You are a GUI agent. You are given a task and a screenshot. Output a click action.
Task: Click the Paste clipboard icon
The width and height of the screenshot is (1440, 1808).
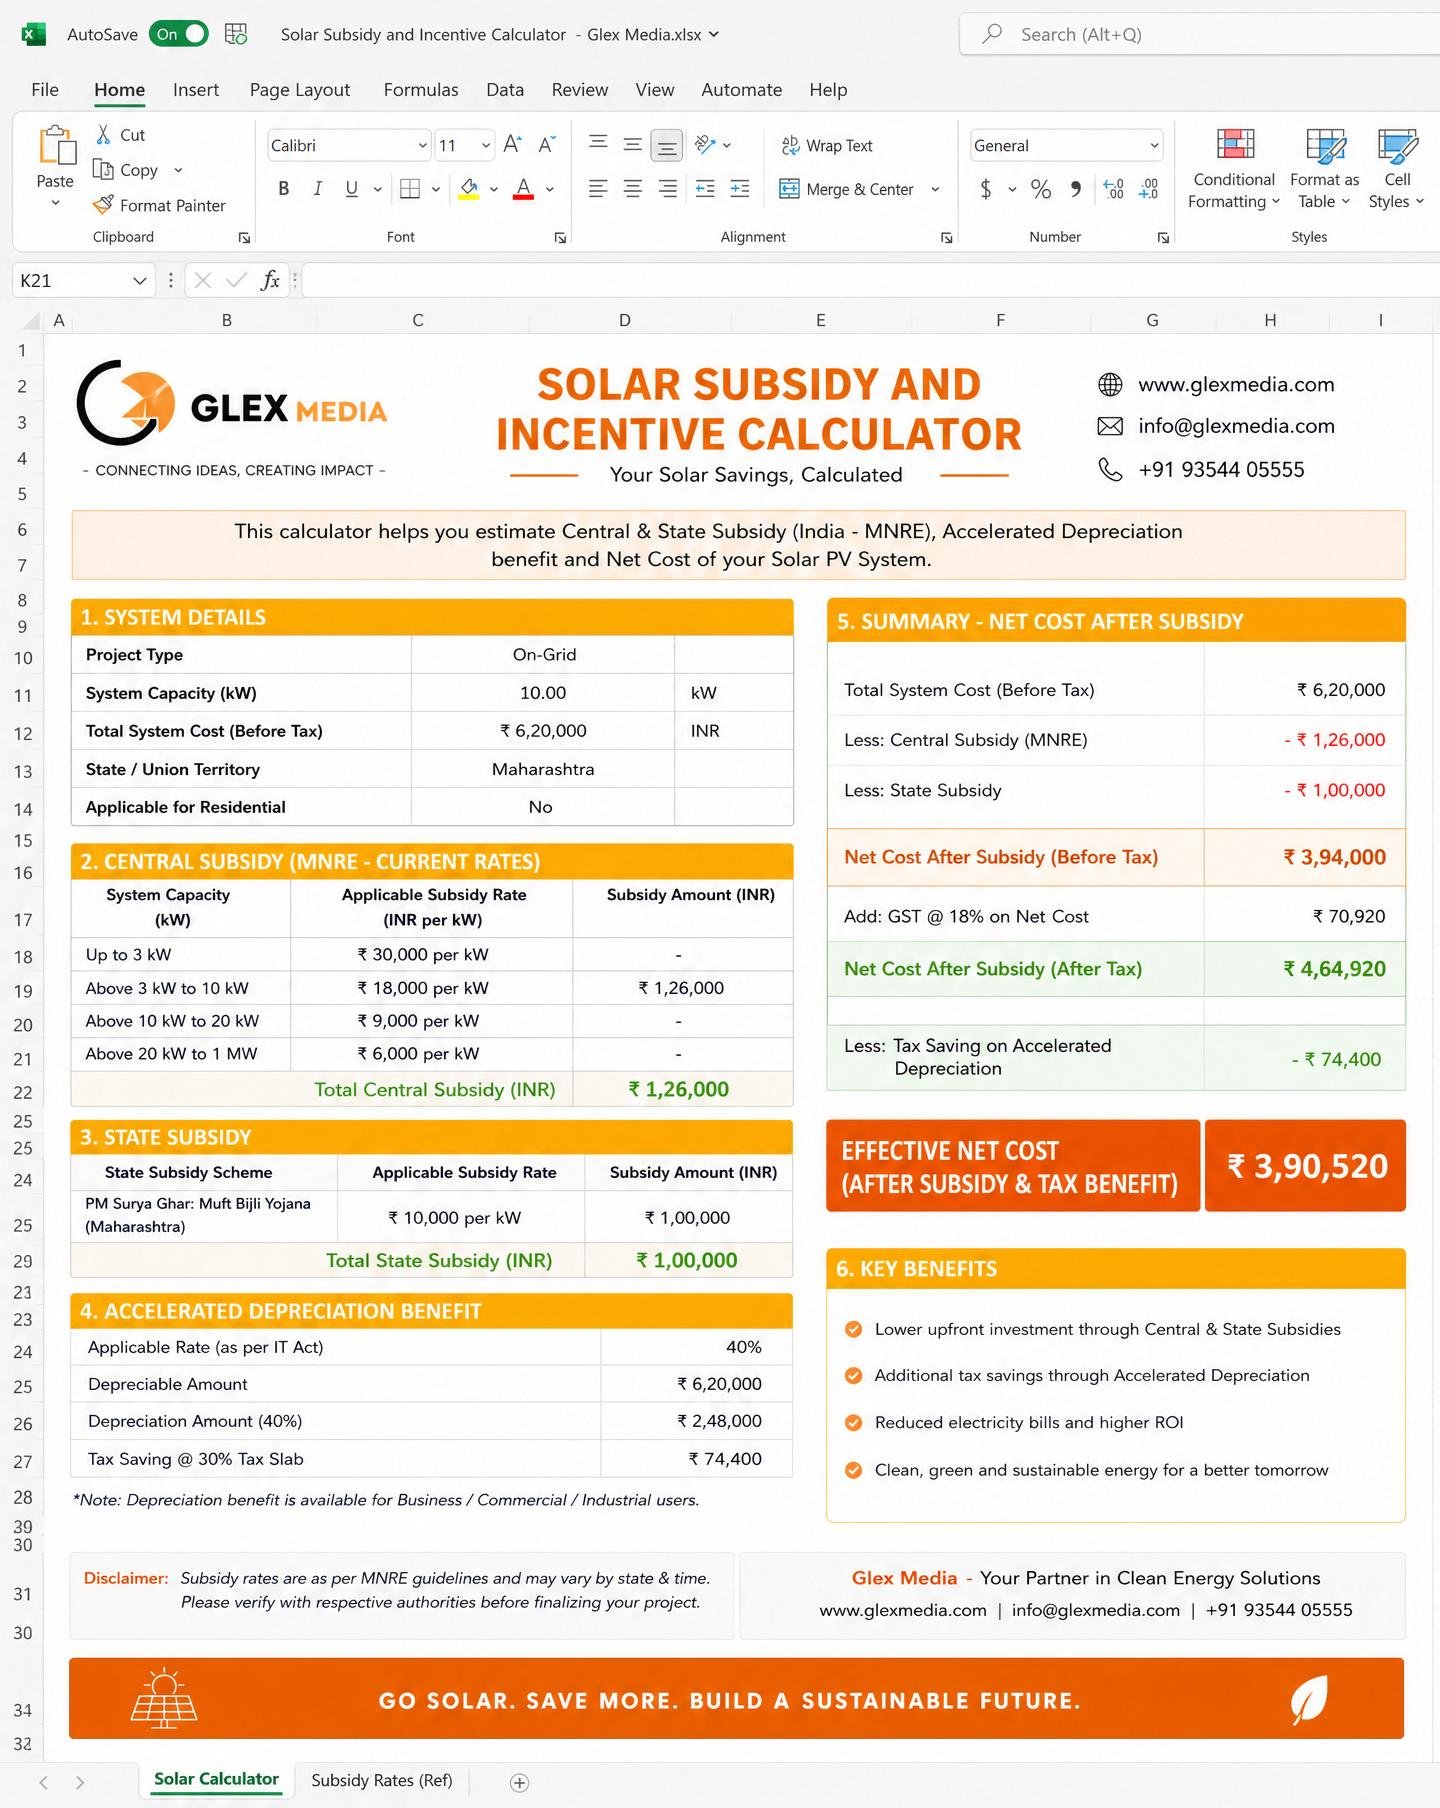coord(56,146)
